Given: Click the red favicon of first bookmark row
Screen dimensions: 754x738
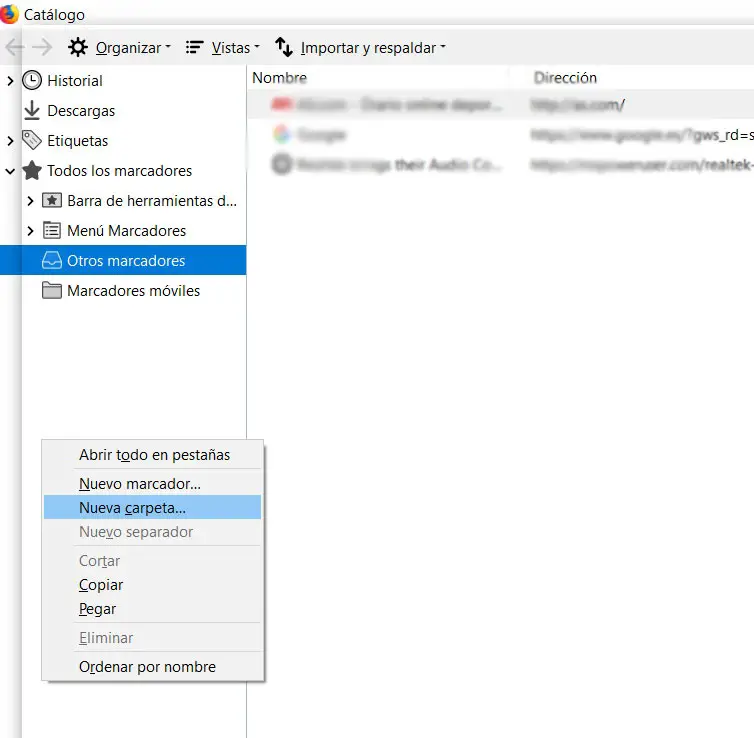Looking at the screenshot, I should [x=282, y=104].
